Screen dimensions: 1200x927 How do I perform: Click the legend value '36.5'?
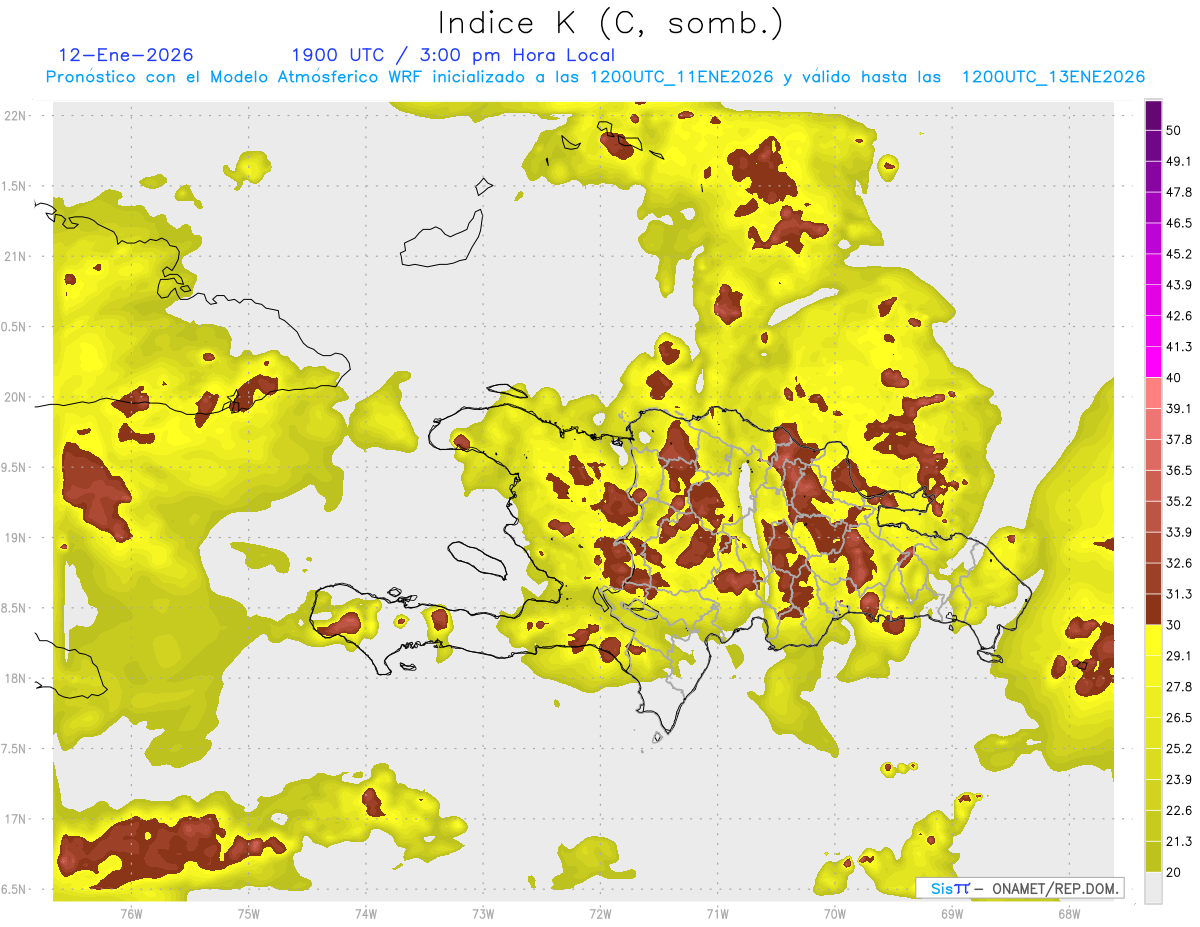pos(1179,470)
